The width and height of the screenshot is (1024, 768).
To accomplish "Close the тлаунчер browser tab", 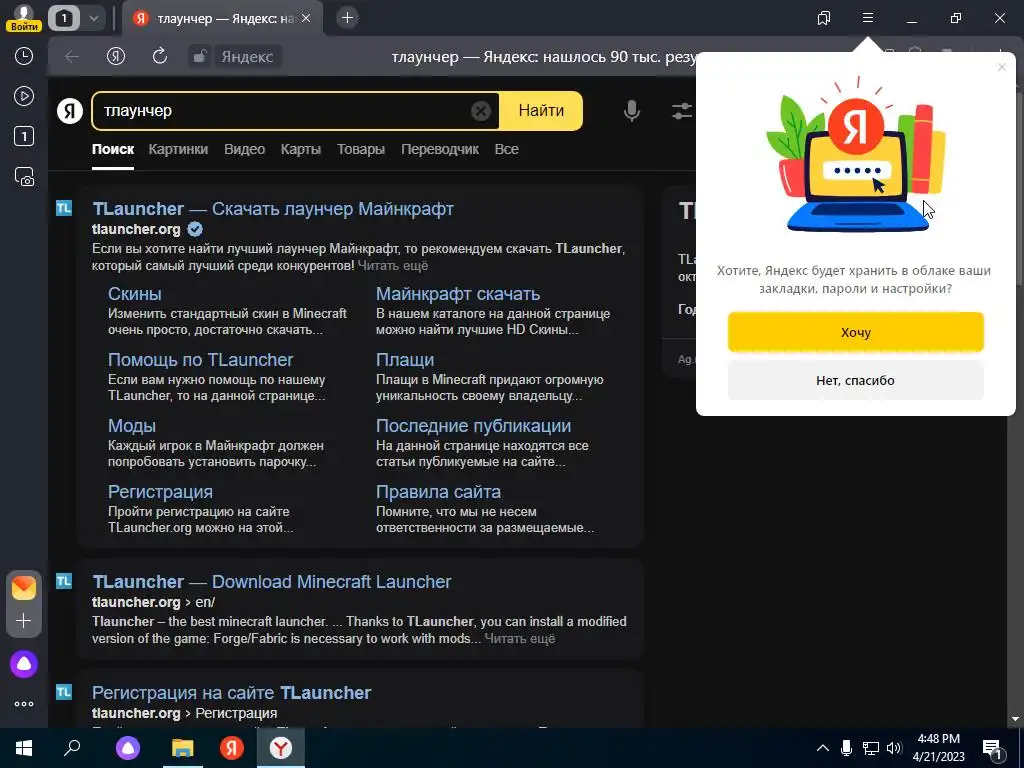I will coord(307,18).
